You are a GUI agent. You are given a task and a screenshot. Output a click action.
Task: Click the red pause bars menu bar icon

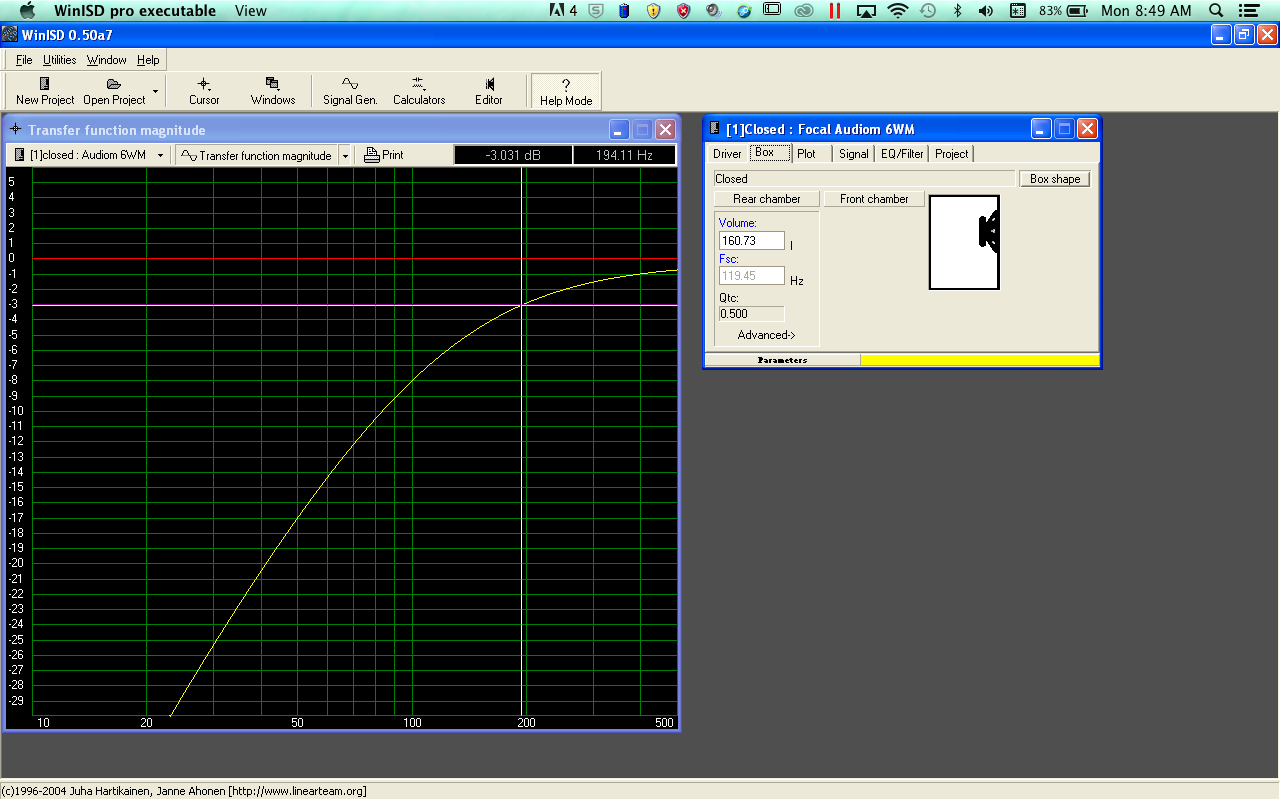click(835, 11)
